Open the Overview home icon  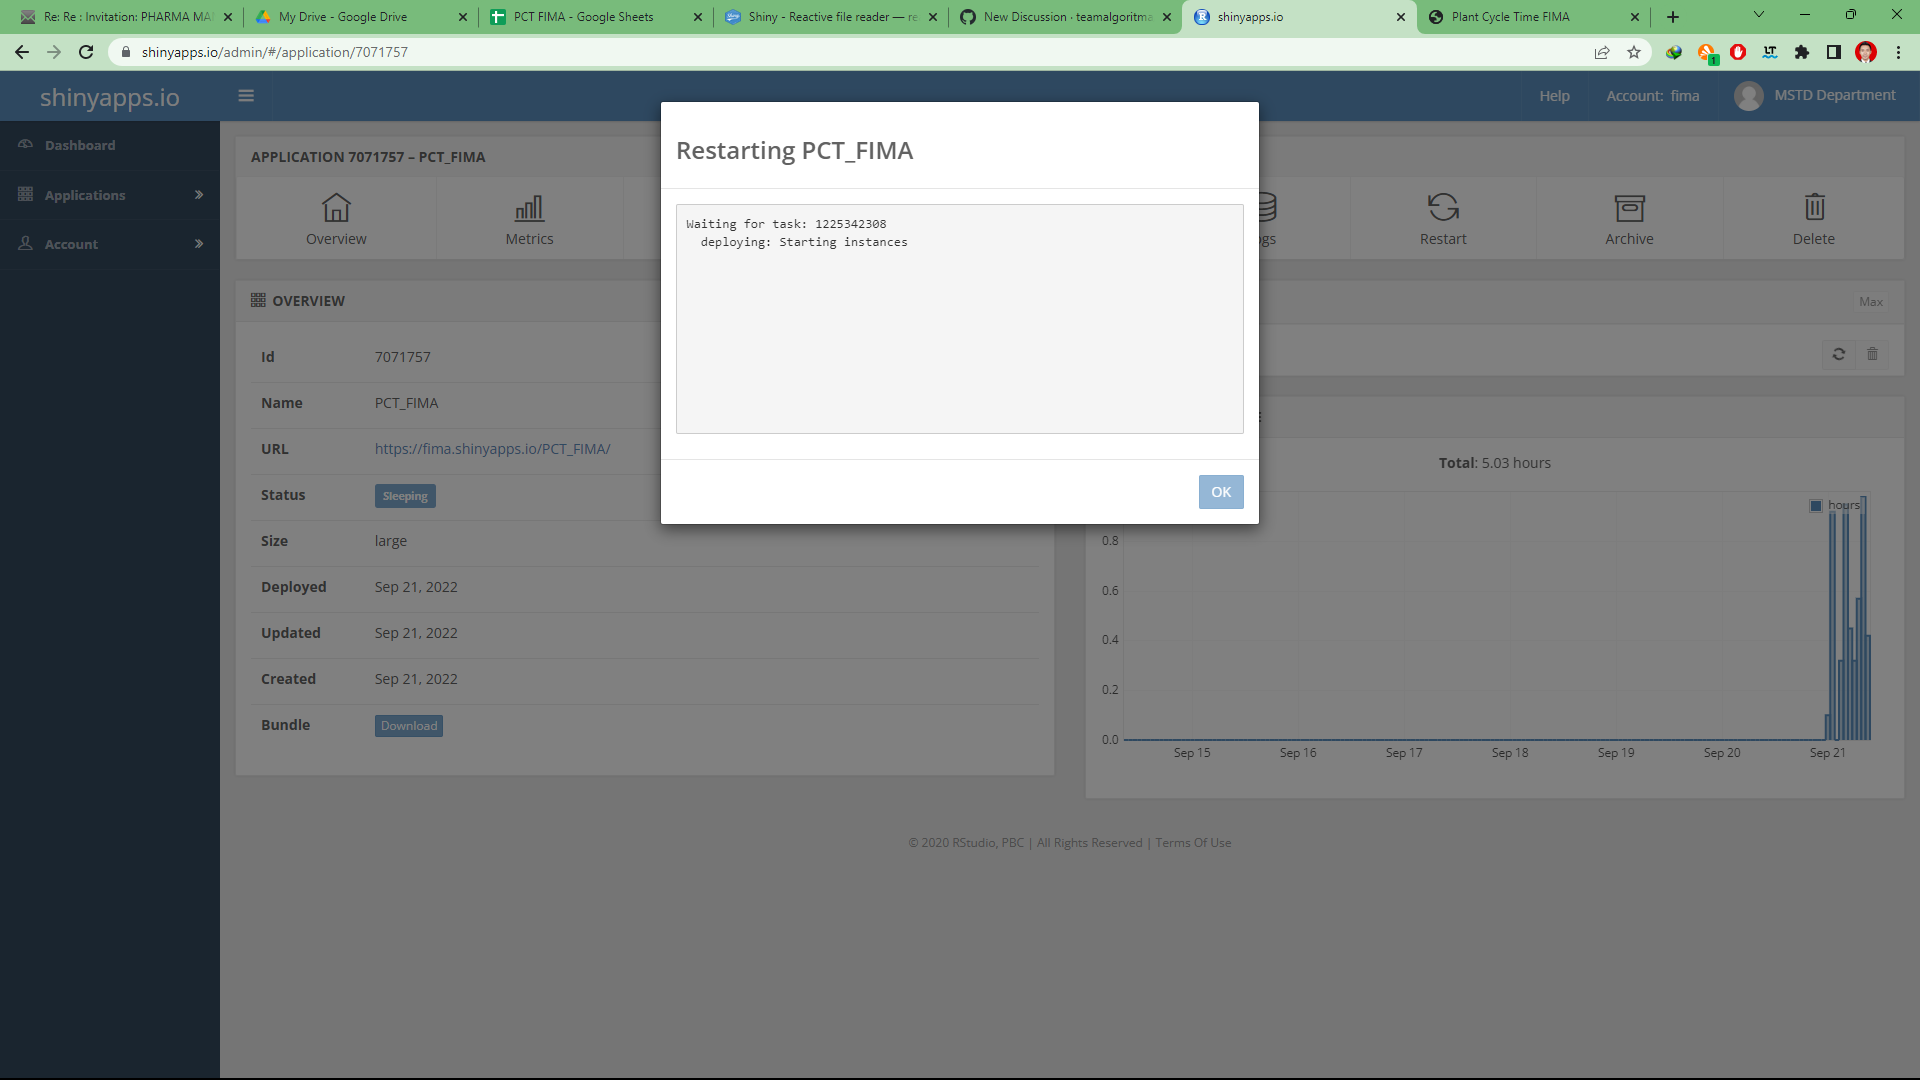(336, 218)
